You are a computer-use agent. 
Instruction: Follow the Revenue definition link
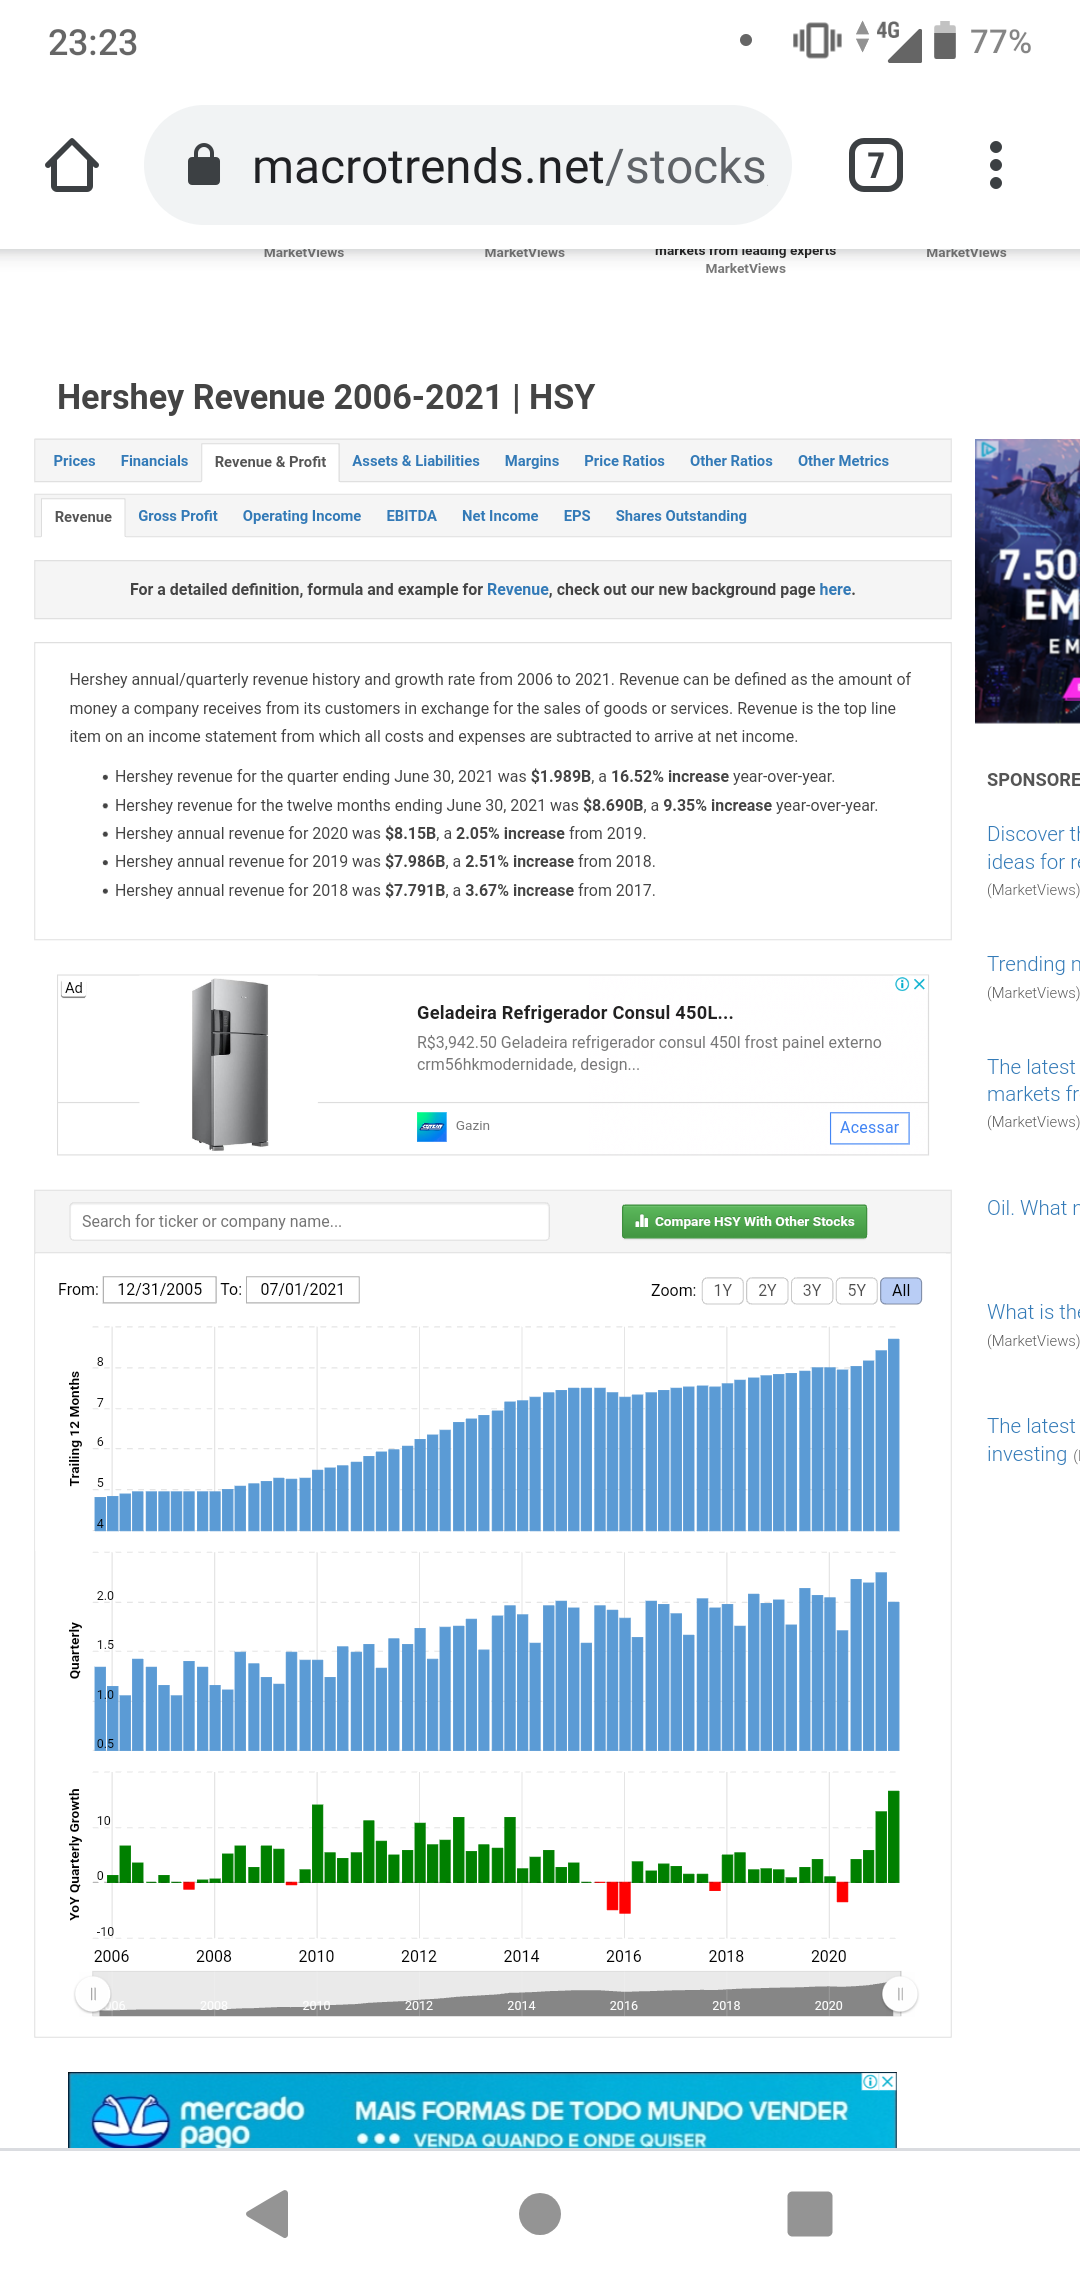(518, 590)
